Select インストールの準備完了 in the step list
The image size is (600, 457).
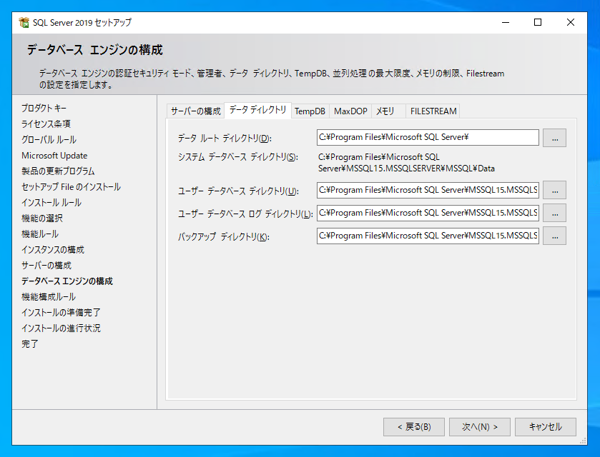point(60,312)
